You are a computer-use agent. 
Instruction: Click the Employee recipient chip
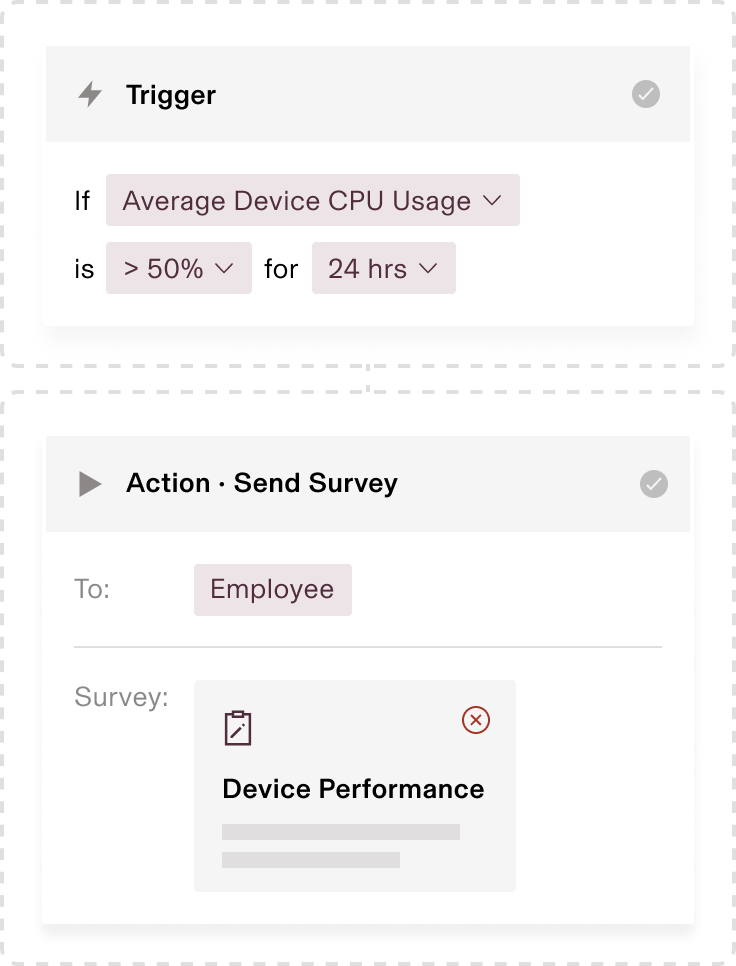tap(273, 590)
